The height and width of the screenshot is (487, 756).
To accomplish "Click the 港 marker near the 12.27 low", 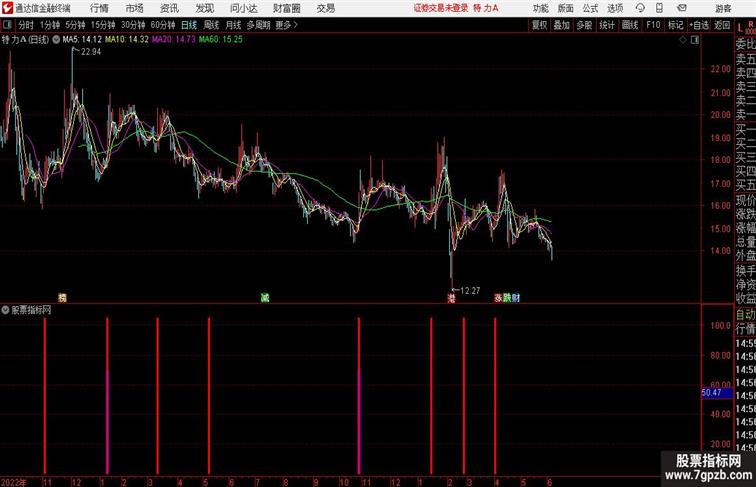I will coord(451,298).
